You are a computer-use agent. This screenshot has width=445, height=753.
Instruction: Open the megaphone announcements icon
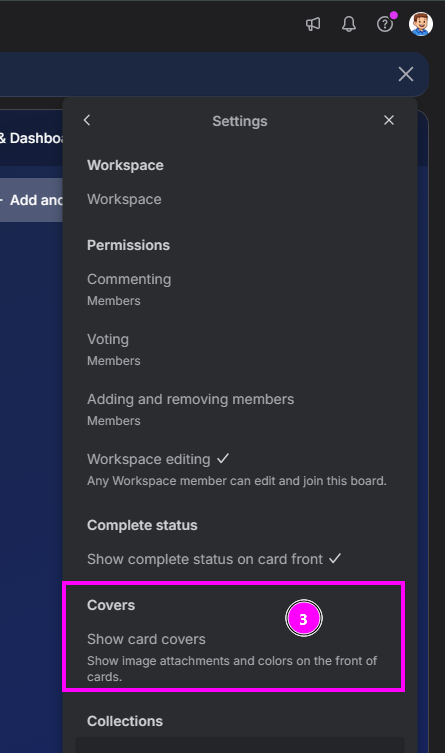click(x=313, y=24)
